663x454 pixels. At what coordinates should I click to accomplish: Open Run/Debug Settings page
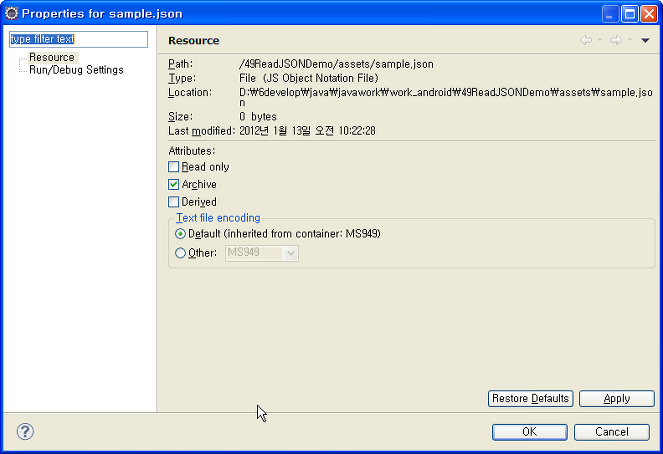tap(76, 70)
